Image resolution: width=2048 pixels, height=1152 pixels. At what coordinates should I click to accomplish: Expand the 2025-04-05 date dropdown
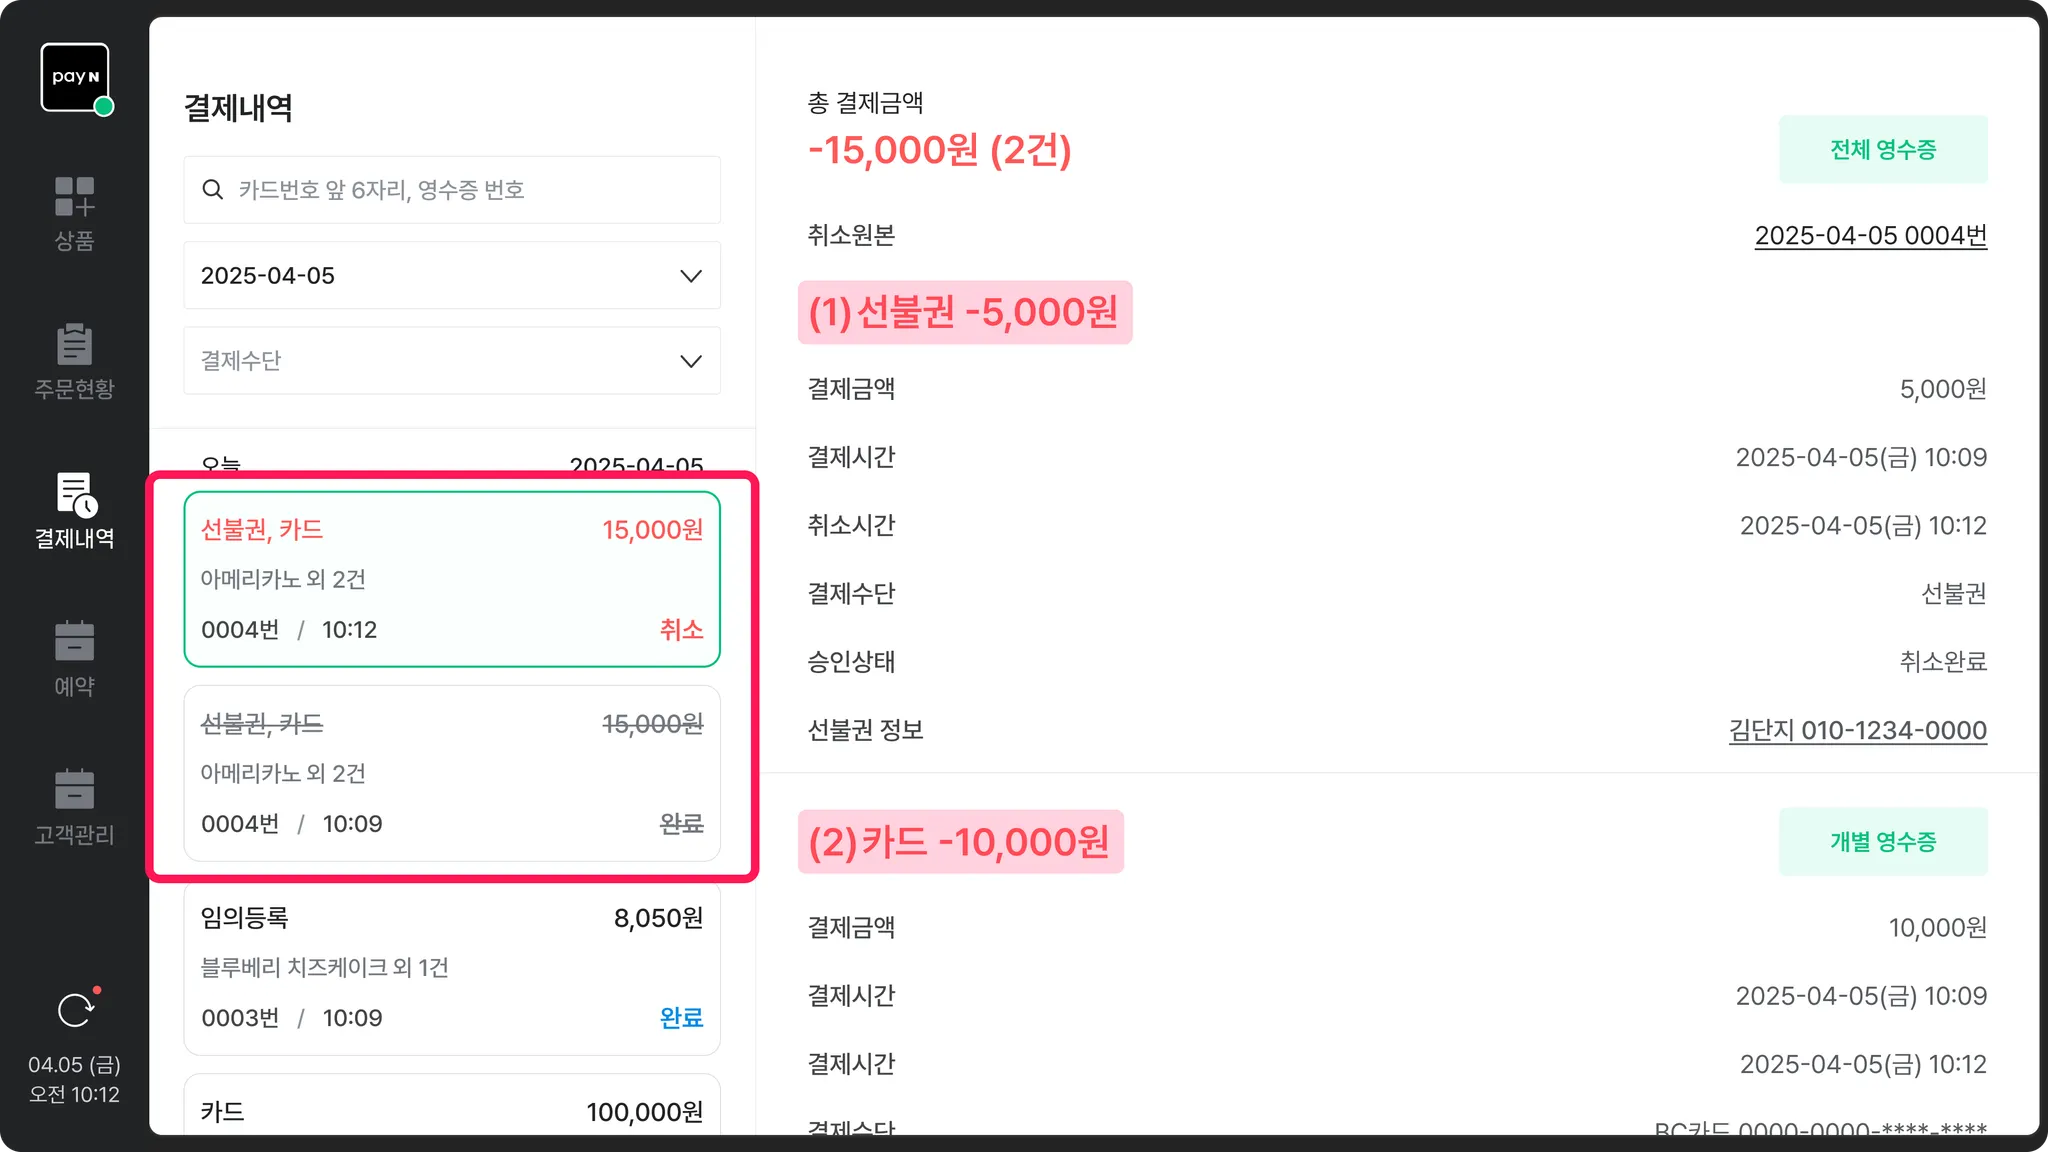coord(451,275)
